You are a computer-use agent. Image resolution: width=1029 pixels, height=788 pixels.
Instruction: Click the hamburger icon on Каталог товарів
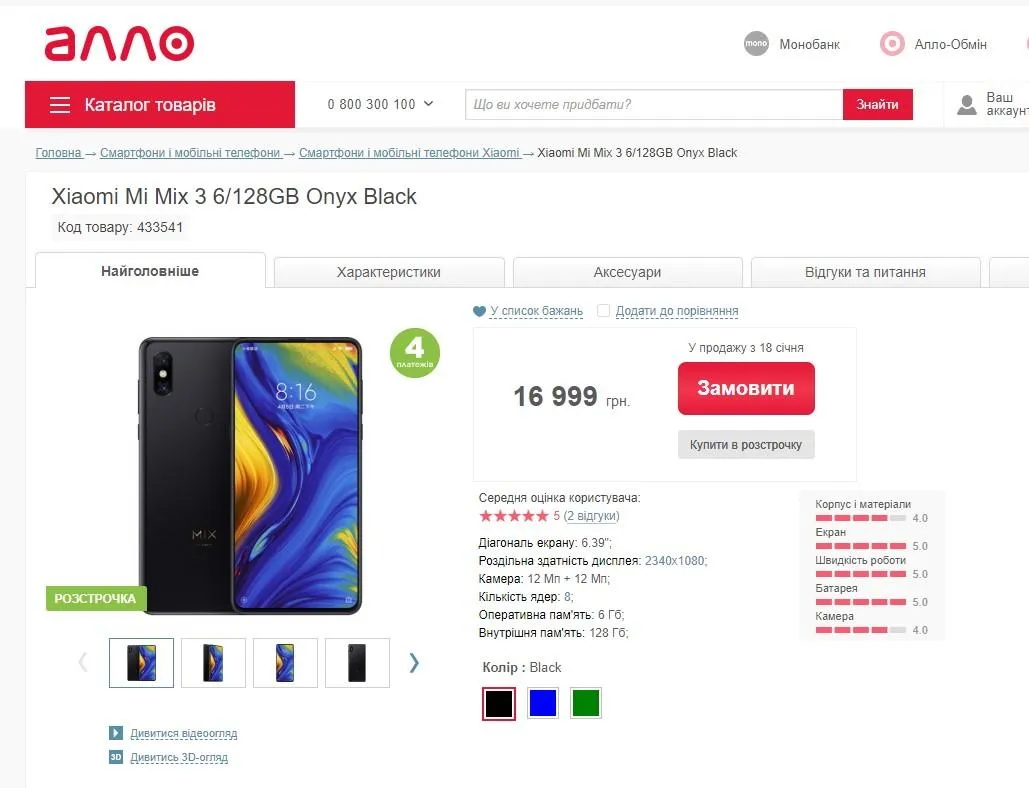(60, 104)
